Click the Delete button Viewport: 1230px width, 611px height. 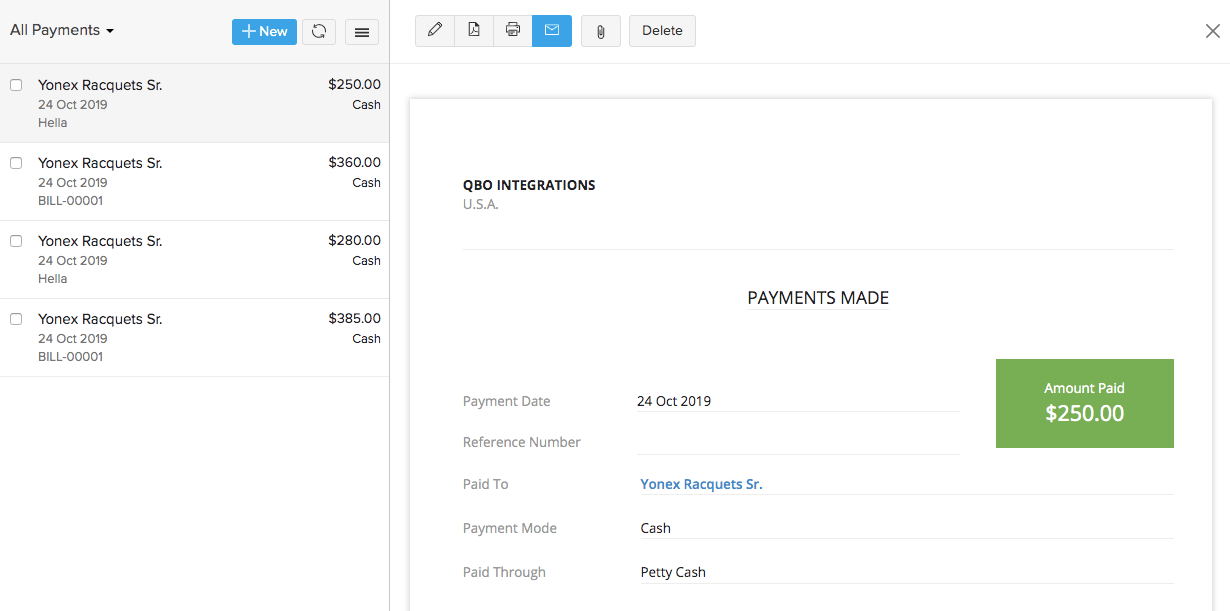(x=662, y=30)
